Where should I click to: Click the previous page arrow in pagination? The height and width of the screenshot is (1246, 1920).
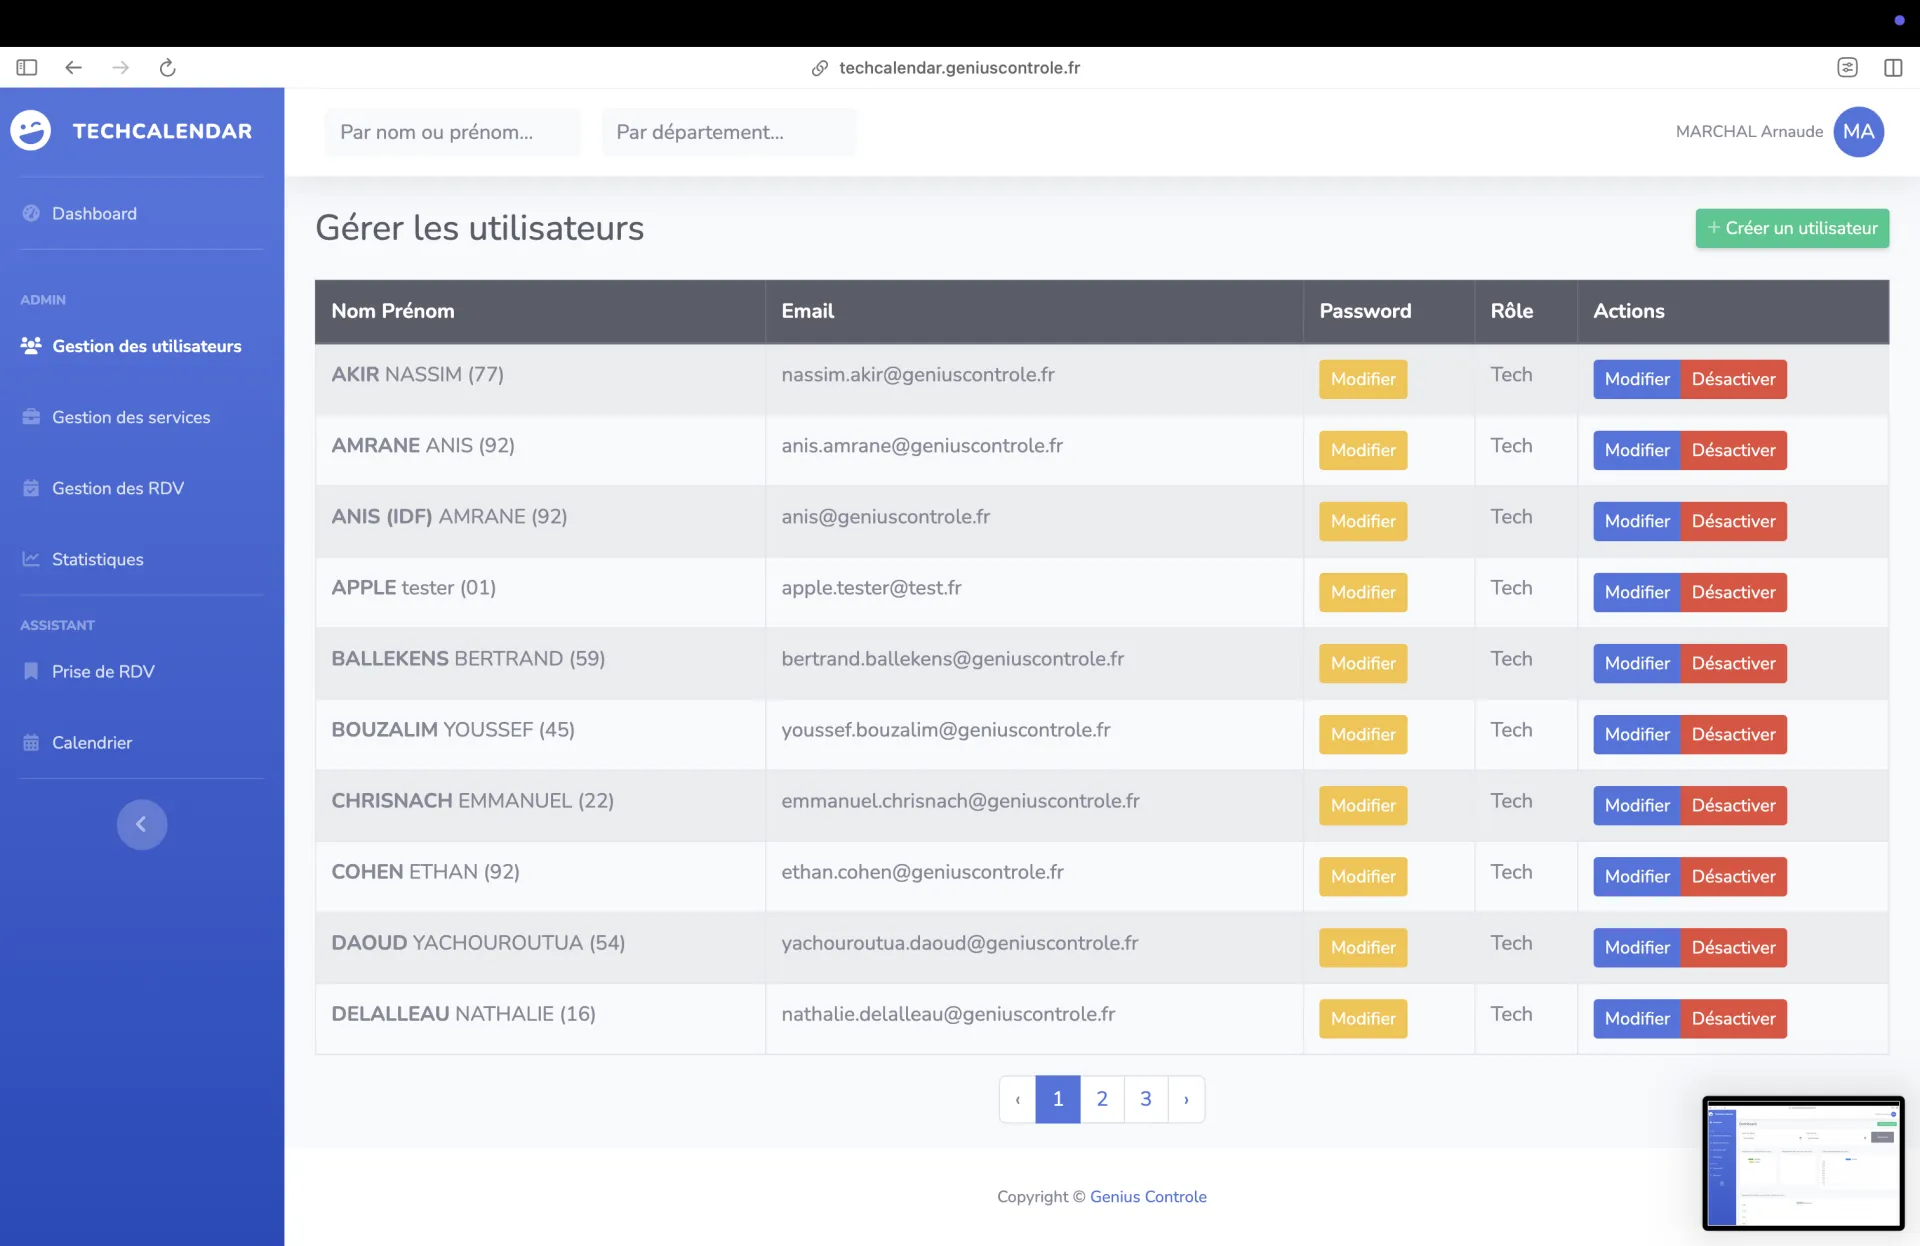click(1017, 1099)
